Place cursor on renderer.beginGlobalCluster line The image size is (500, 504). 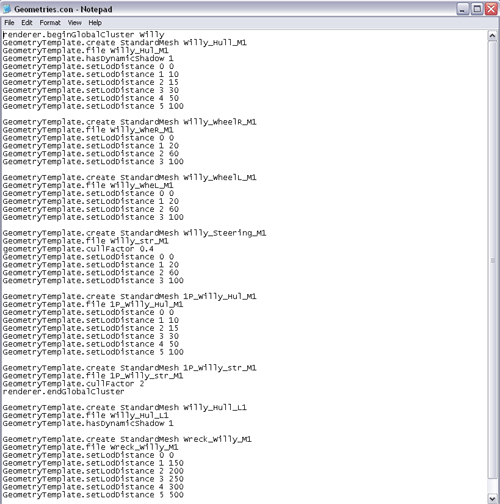coord(84,35)
